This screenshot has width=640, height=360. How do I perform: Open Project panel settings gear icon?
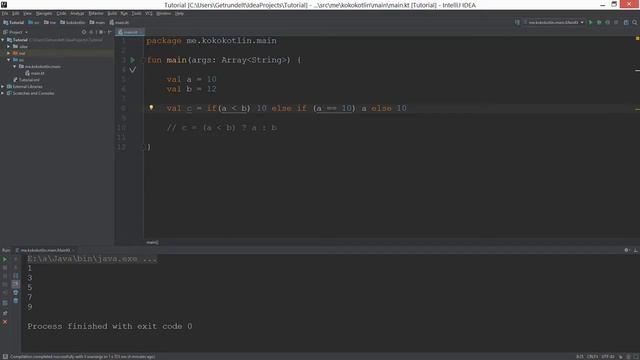[x=101, y=32]
